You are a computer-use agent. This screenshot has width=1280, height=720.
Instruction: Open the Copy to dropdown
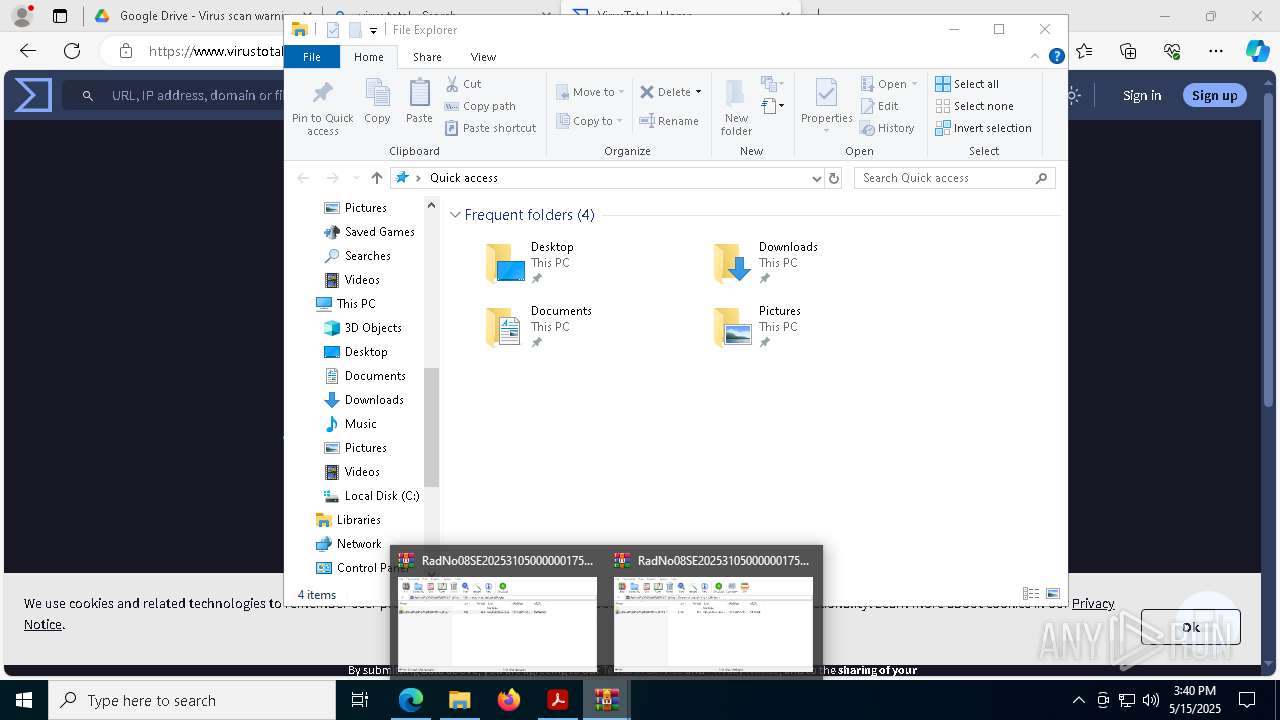pyautogui.click(x=590, y=121)
